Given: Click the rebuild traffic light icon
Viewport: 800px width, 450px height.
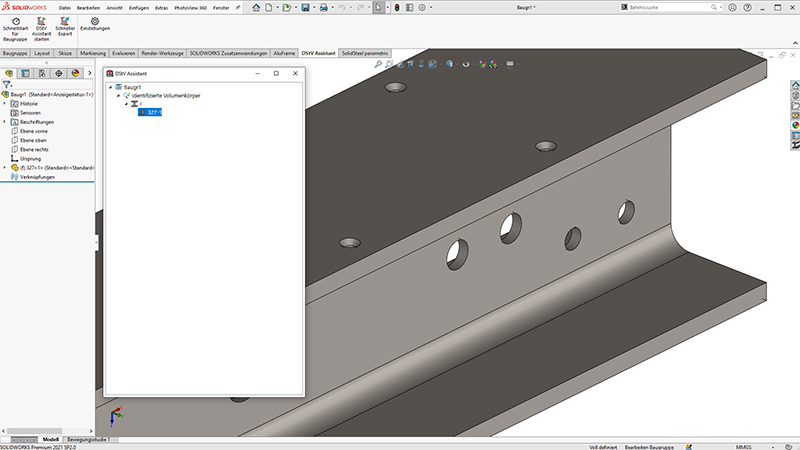Looking at the screenshot, I should (x=397, y=8).
